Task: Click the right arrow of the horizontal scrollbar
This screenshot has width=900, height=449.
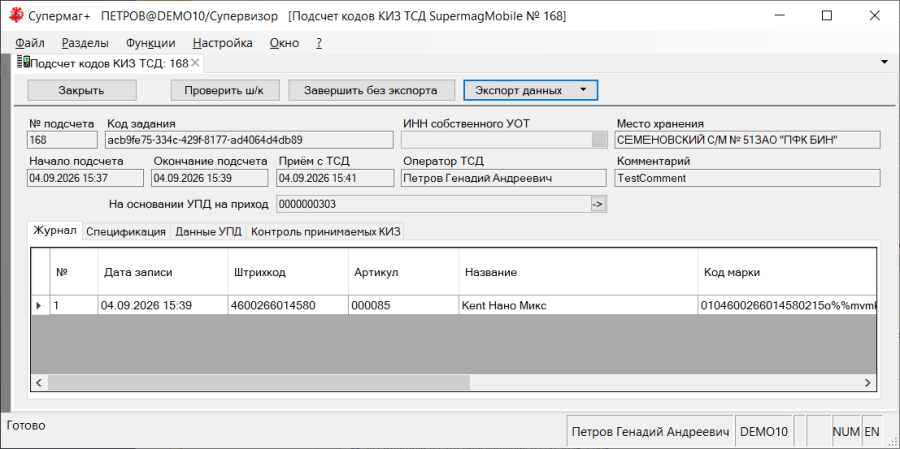Action: pos(868,382)
